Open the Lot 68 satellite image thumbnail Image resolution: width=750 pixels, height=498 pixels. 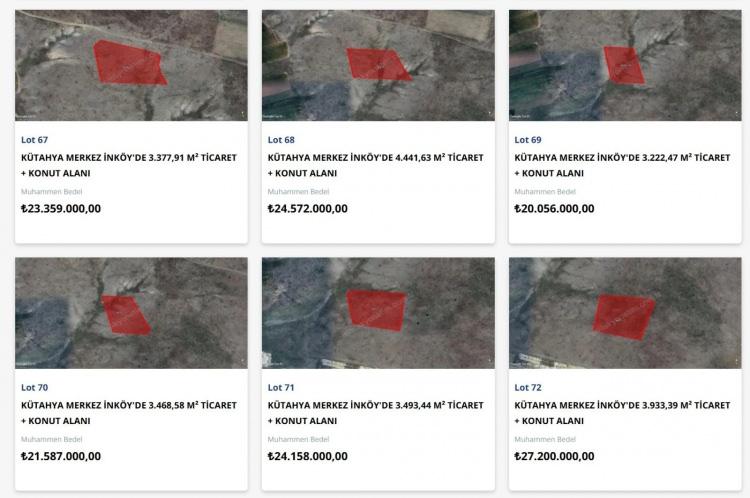pos(378,66)
